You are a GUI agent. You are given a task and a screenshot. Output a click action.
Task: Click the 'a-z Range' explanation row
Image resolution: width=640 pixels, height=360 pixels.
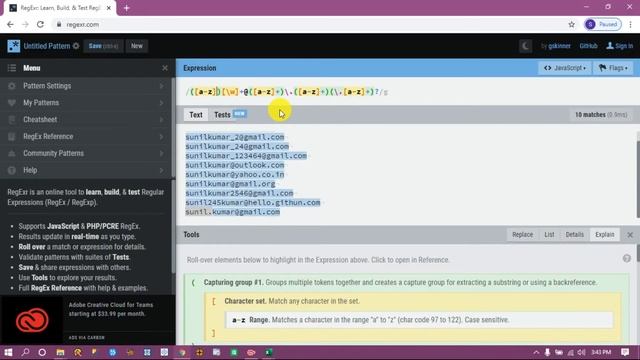click(x=419, y=320)
